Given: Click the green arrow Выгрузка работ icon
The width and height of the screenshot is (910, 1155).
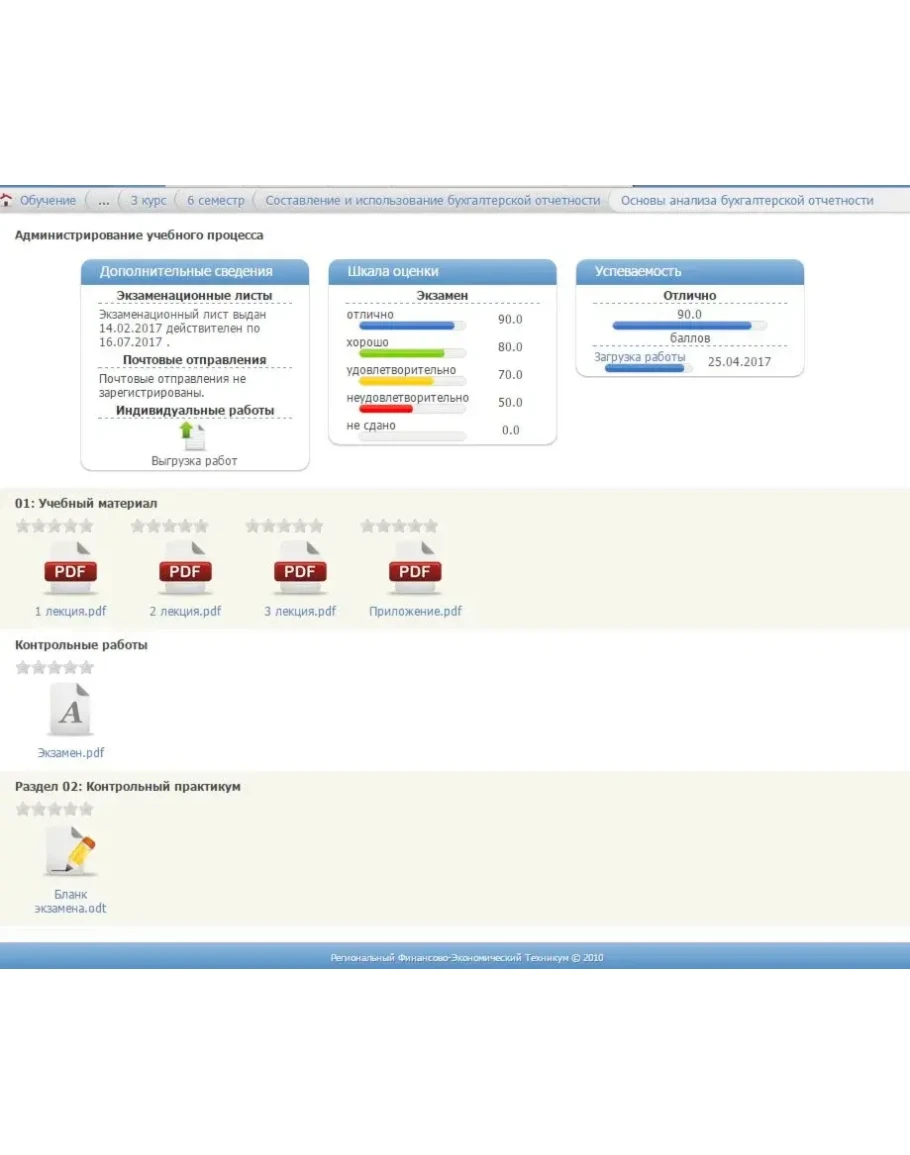Looking at the screenshot, I should tap(192, 436).
